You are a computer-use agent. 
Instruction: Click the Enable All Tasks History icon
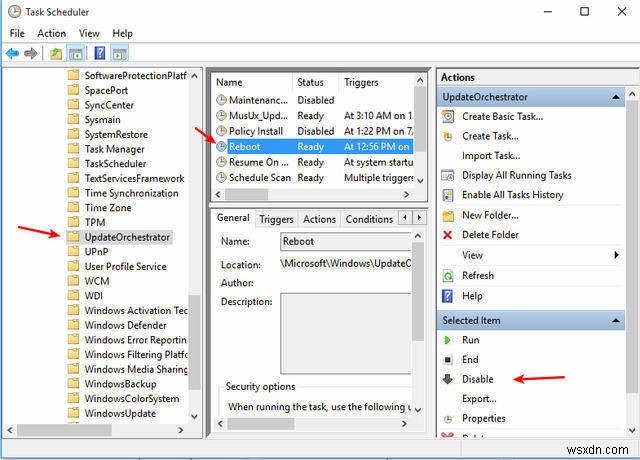tap(448, 195)
